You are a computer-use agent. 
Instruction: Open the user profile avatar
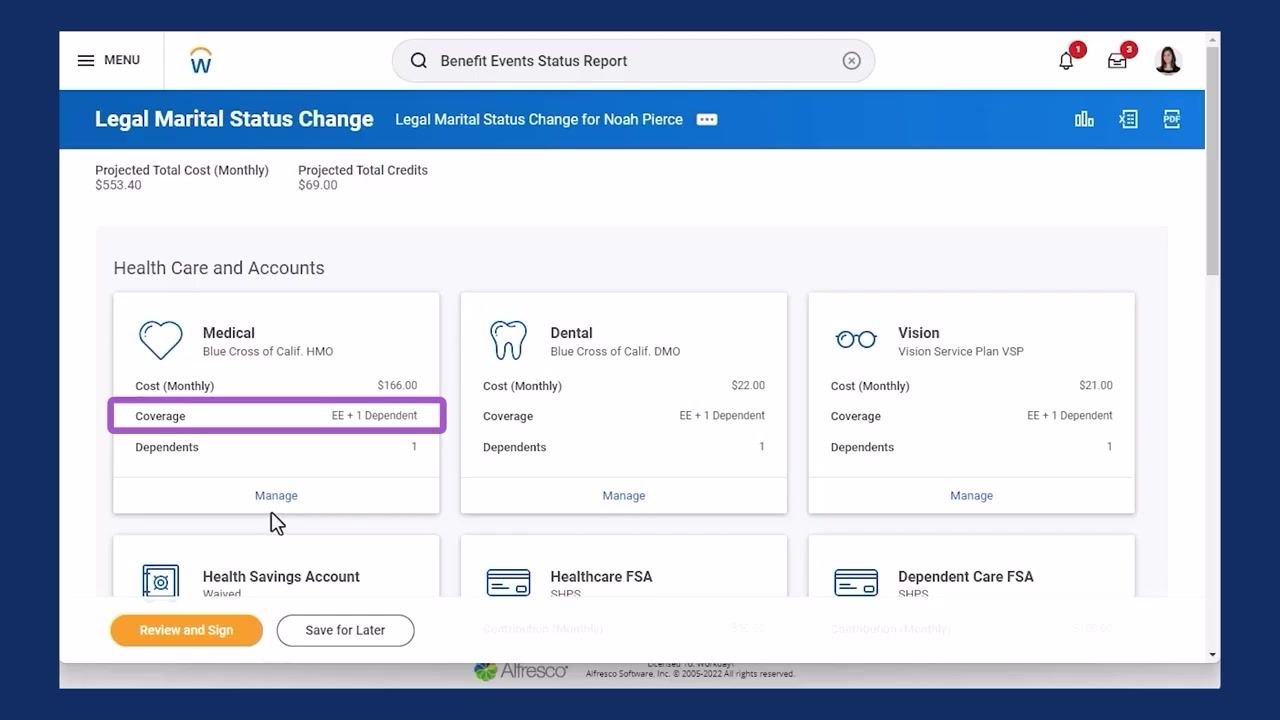coord(1168,61)
